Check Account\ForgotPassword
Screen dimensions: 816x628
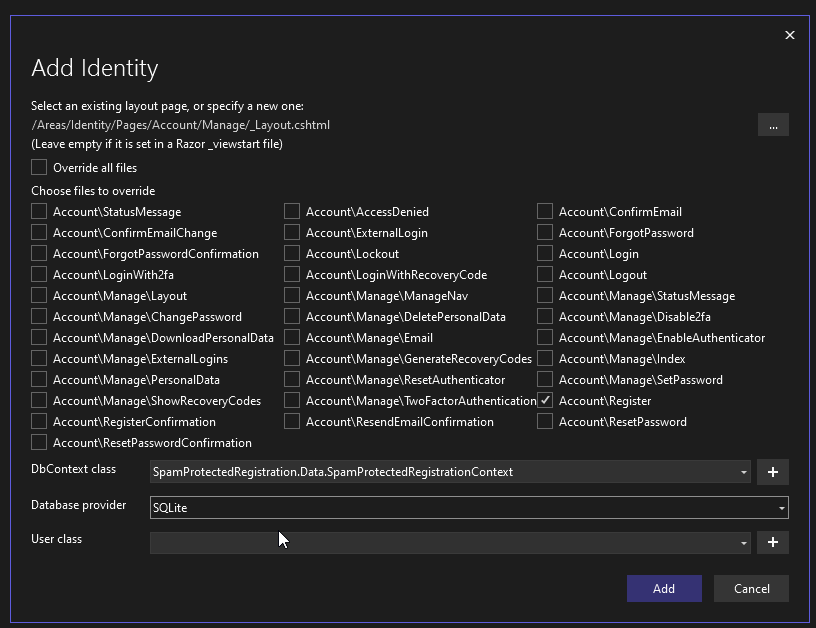[545, 232]
